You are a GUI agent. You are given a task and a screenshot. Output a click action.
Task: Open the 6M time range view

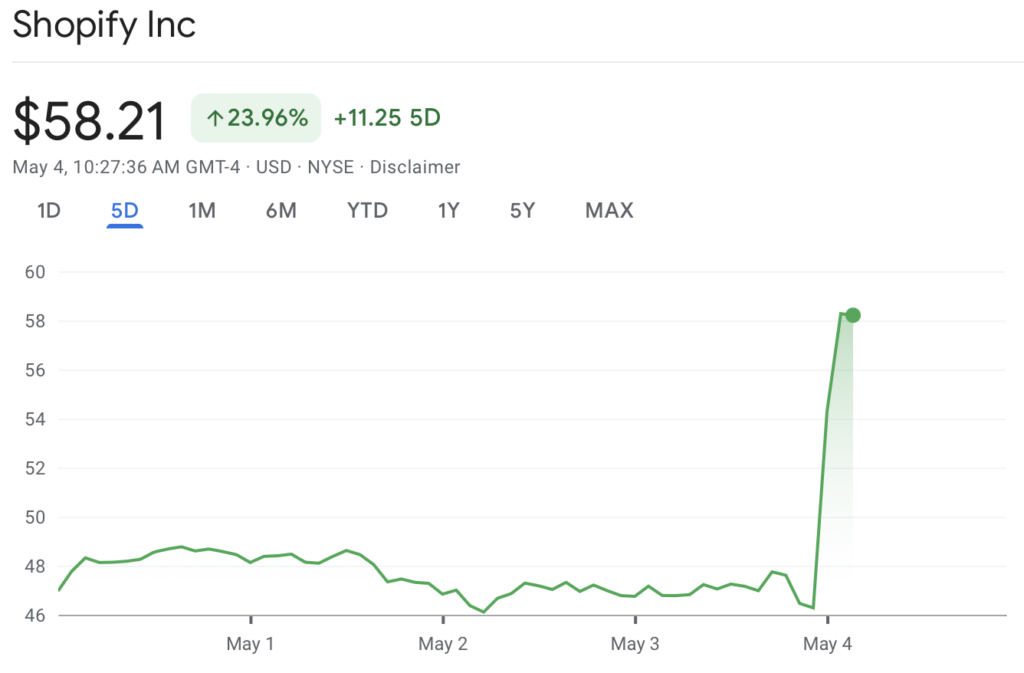coord(281,210)
